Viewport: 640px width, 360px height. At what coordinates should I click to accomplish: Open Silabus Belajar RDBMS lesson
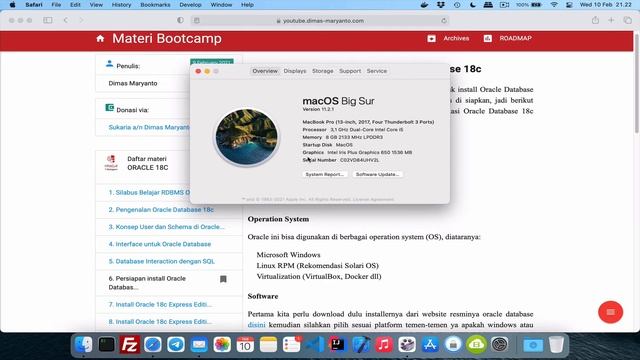(x=149, y=192)
